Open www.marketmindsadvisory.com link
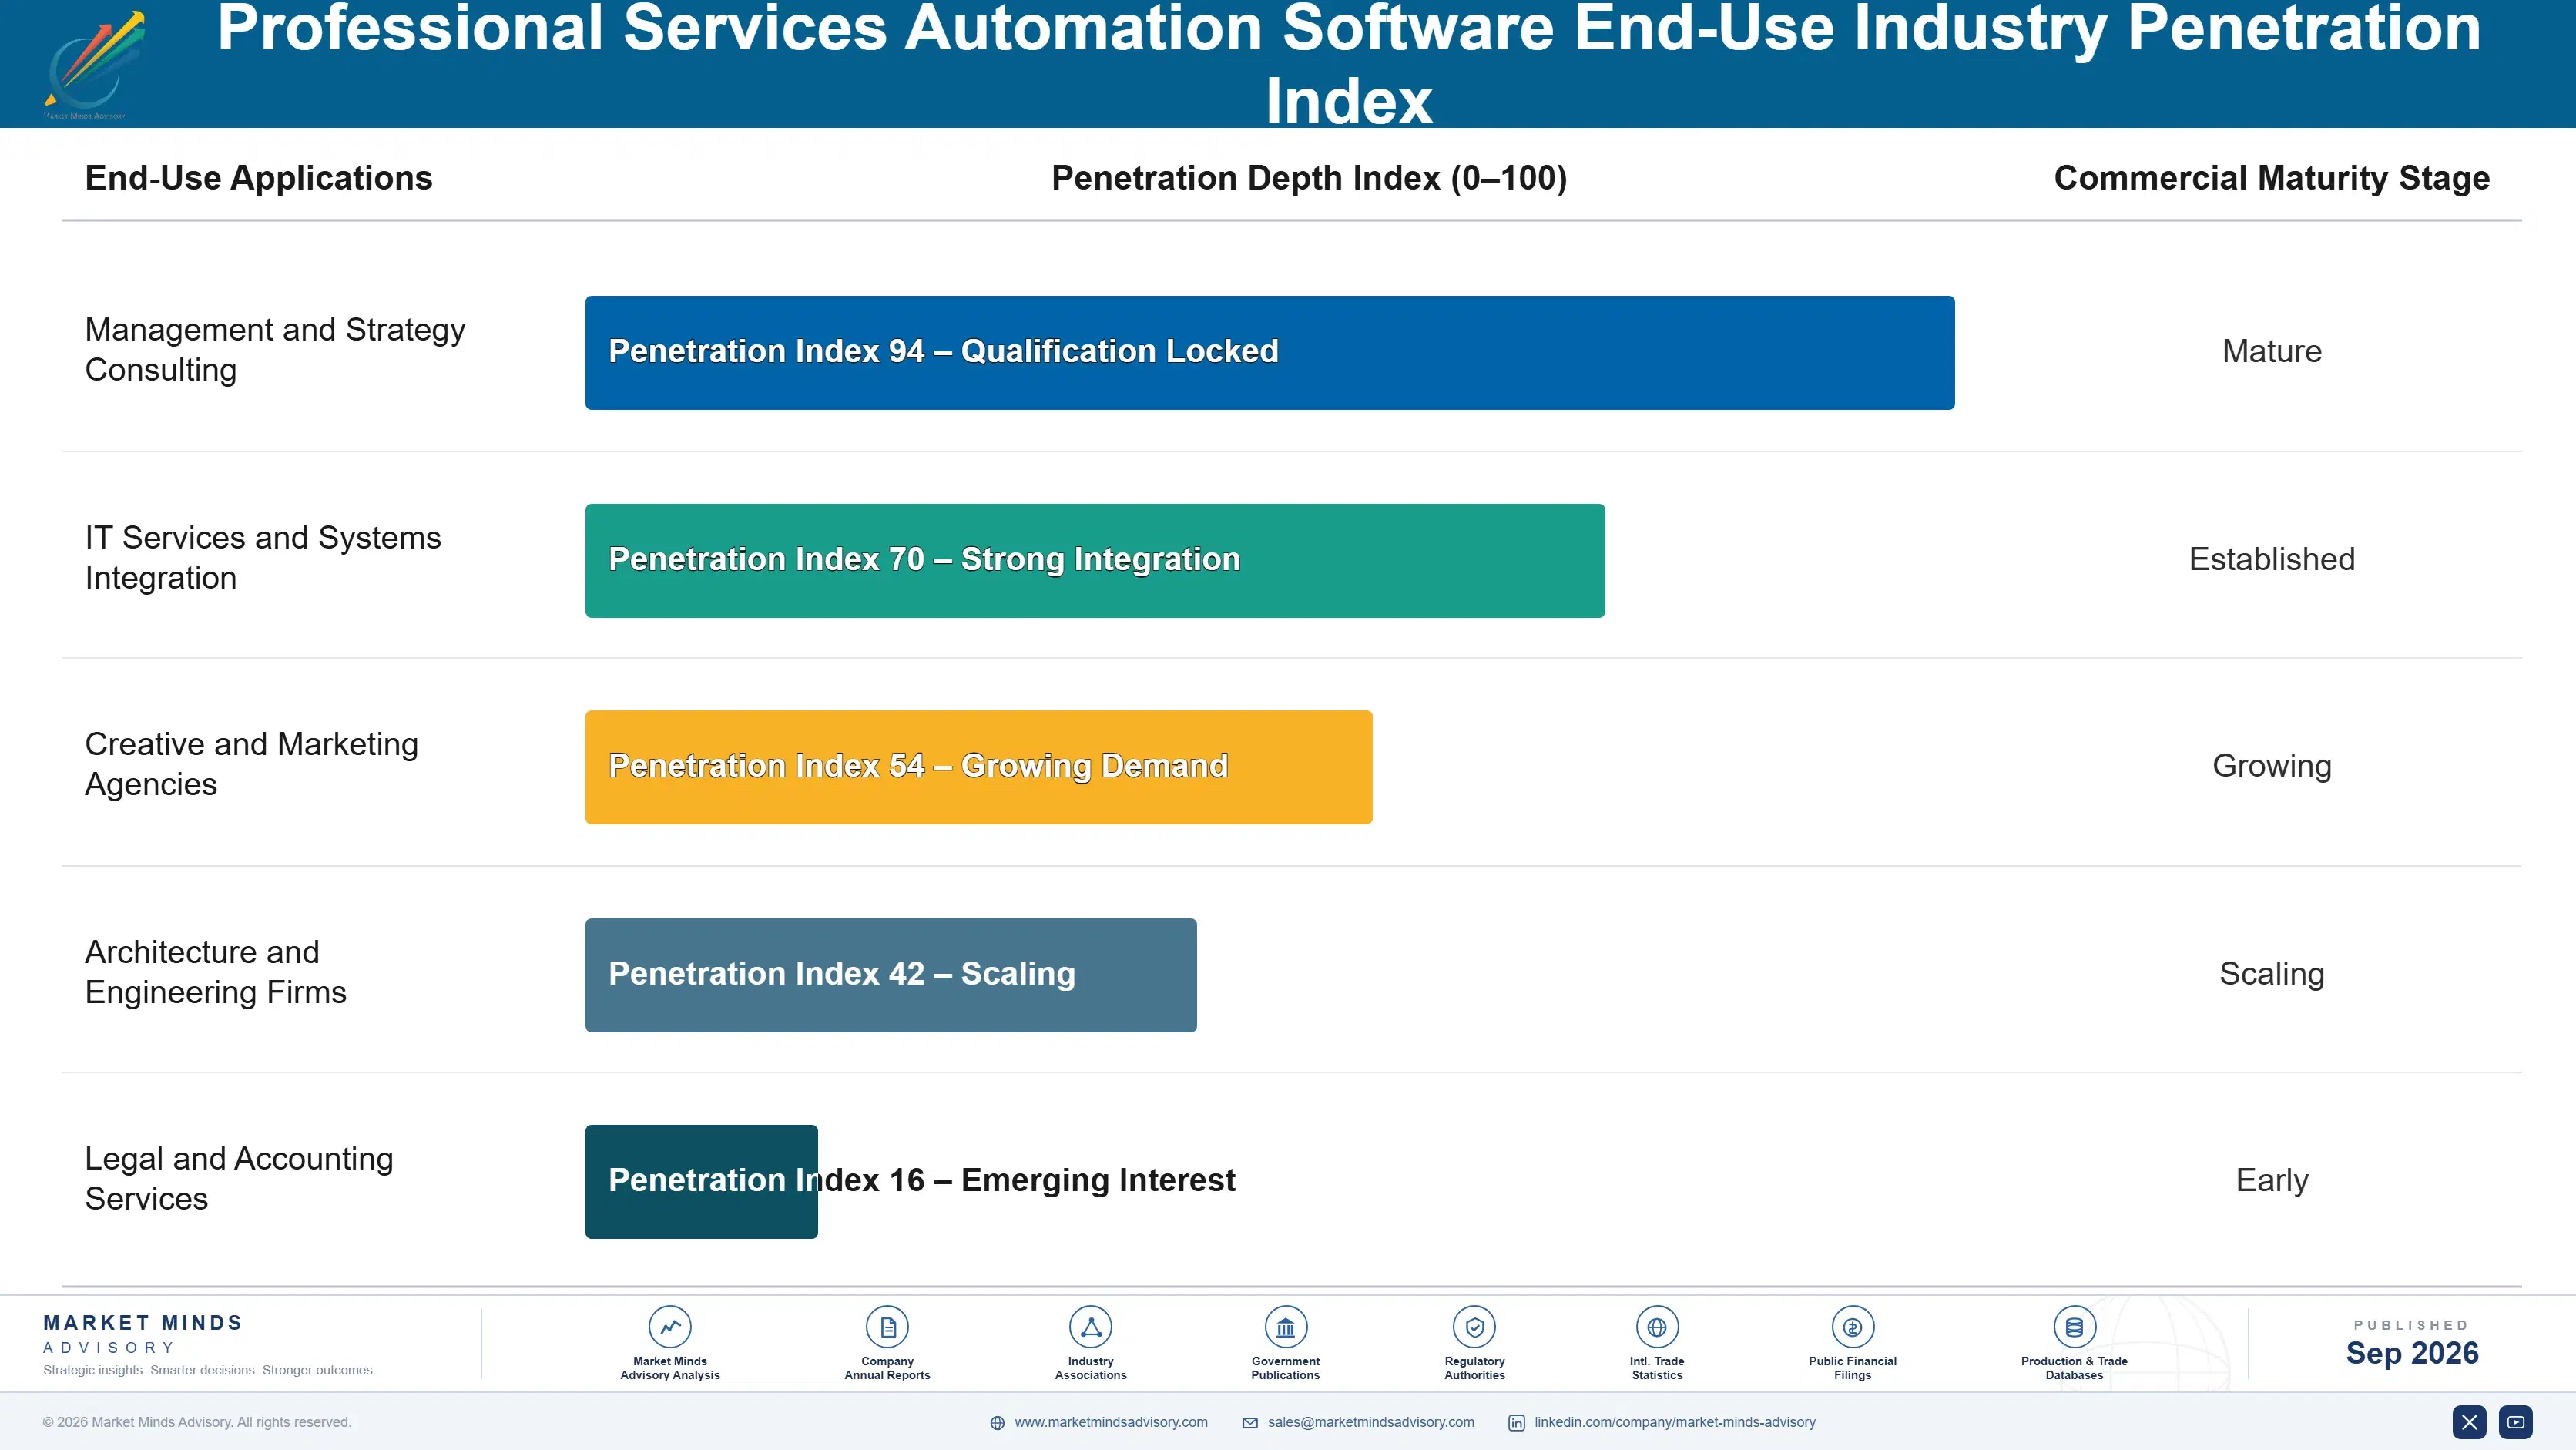The height and width of the screenshot is (1450, 2576). click(x=1111, y=1422)
